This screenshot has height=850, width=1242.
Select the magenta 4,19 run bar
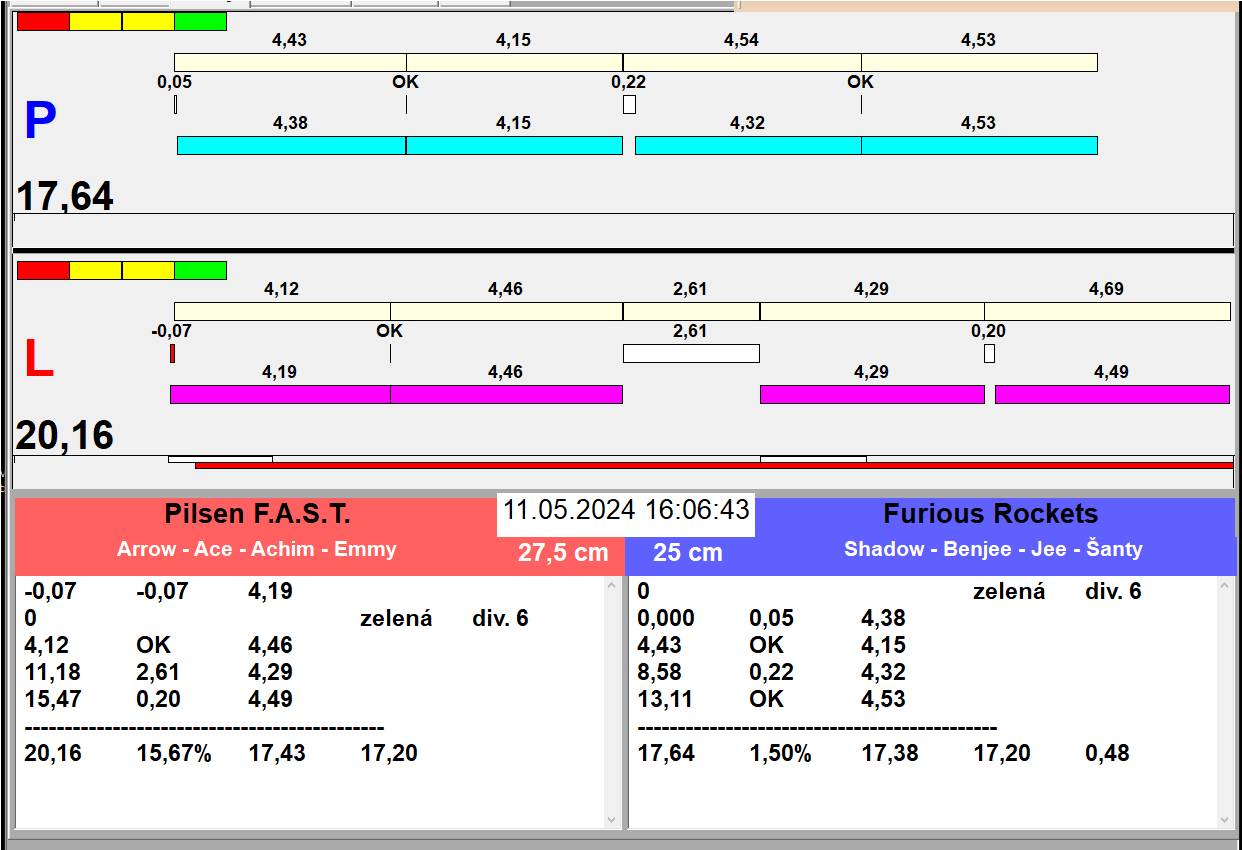(280, 394)
